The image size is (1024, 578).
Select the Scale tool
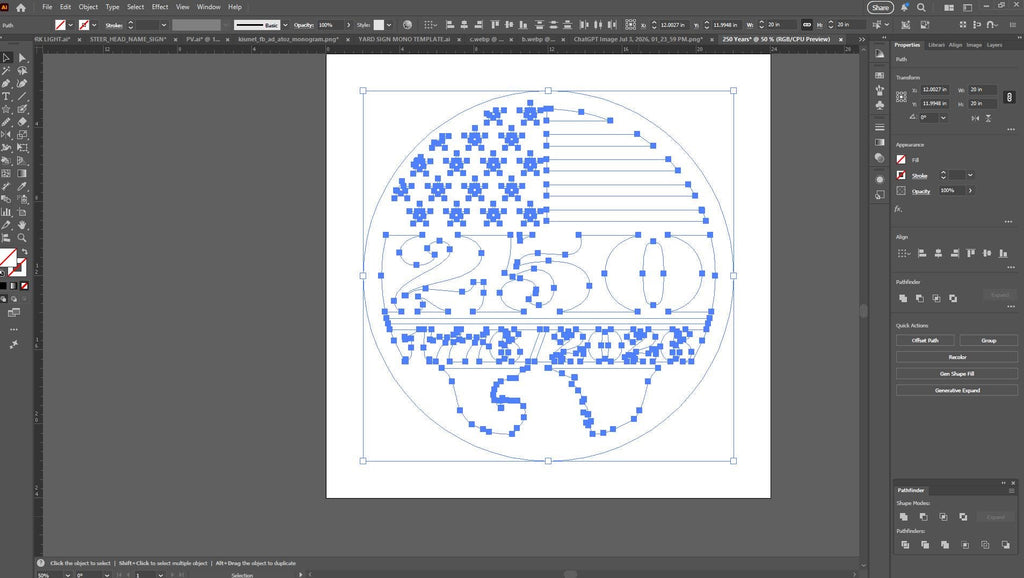click(x=22, y=135)
